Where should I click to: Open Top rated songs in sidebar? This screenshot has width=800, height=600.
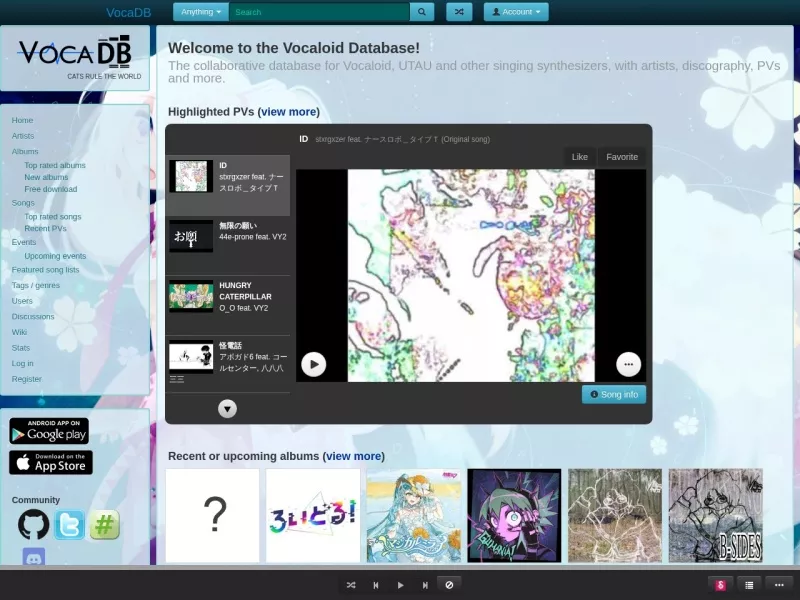point(53,216)
